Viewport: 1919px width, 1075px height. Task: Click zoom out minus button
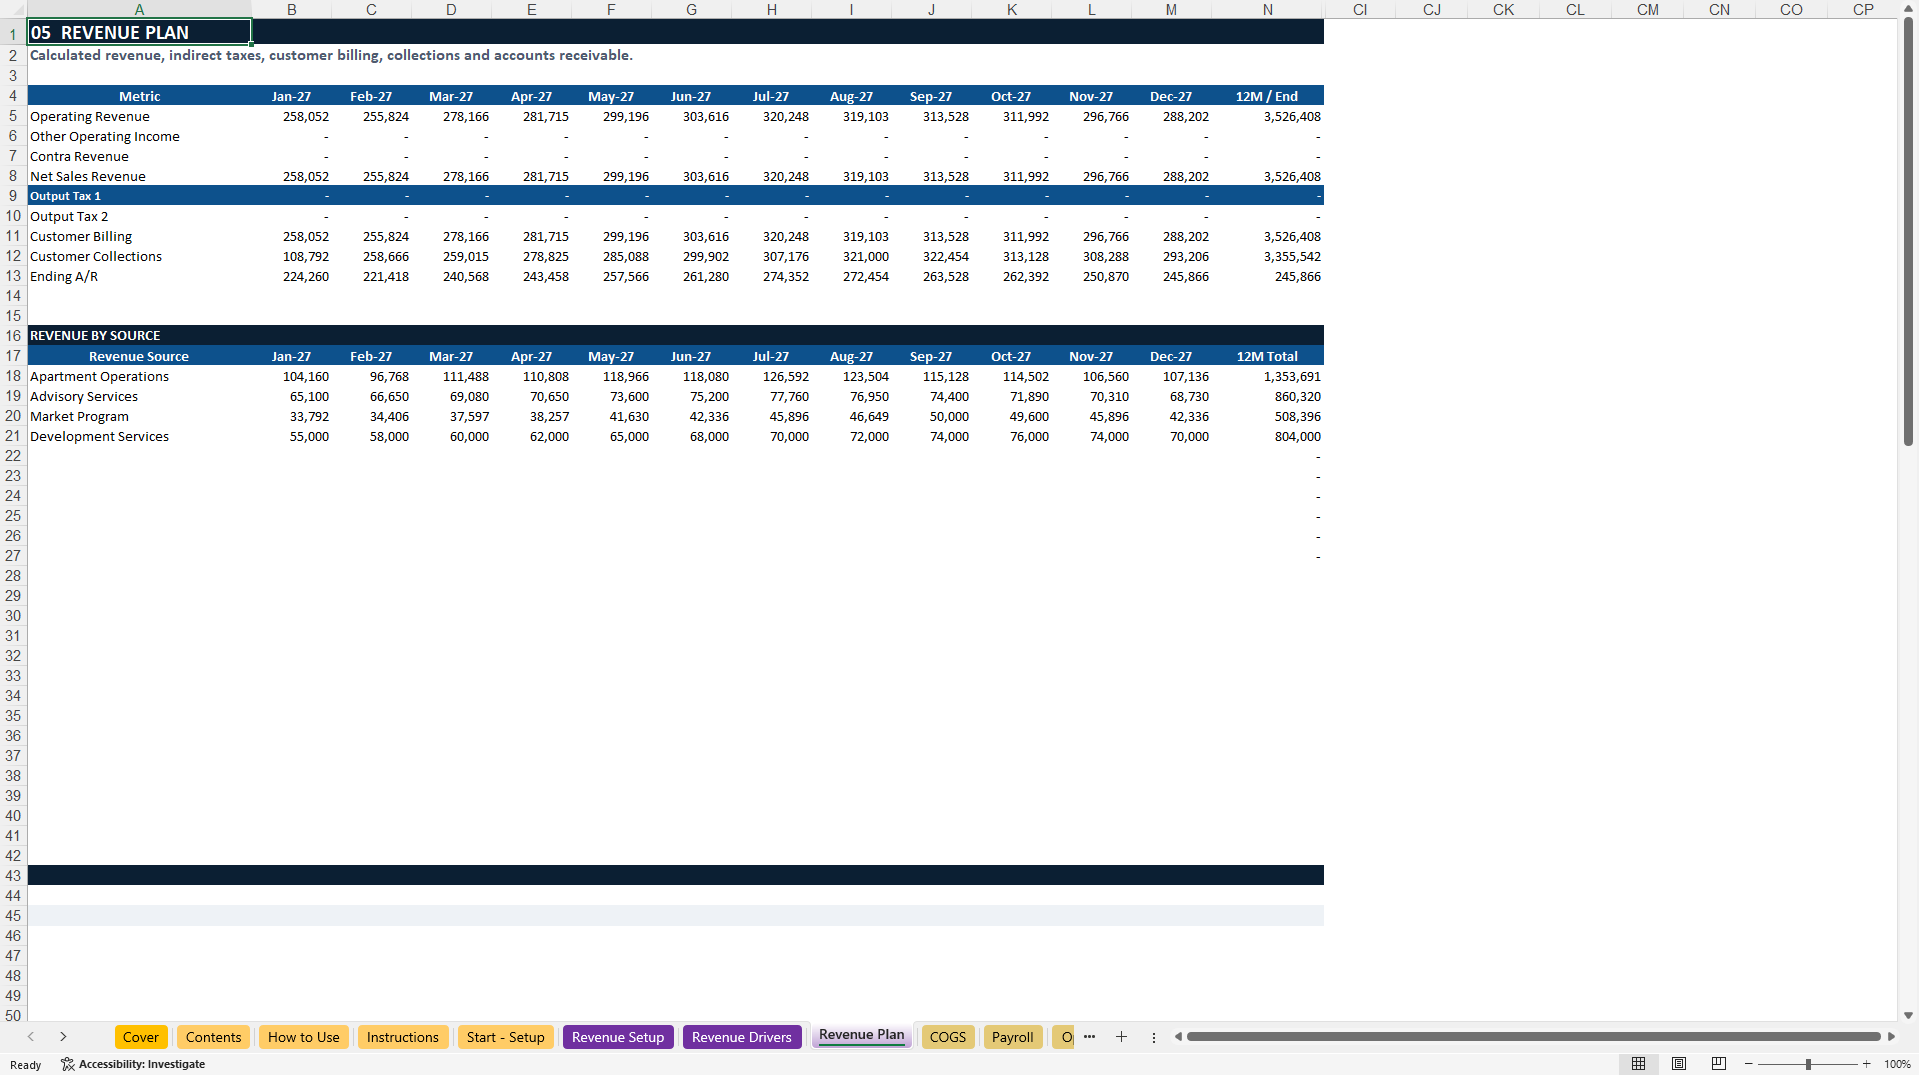point(1749,1064)
